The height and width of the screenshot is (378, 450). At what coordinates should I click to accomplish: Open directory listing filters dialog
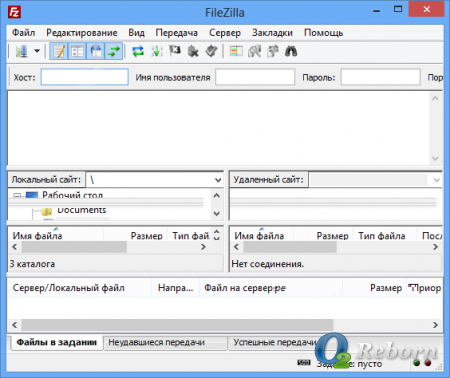tap(236, 51)
